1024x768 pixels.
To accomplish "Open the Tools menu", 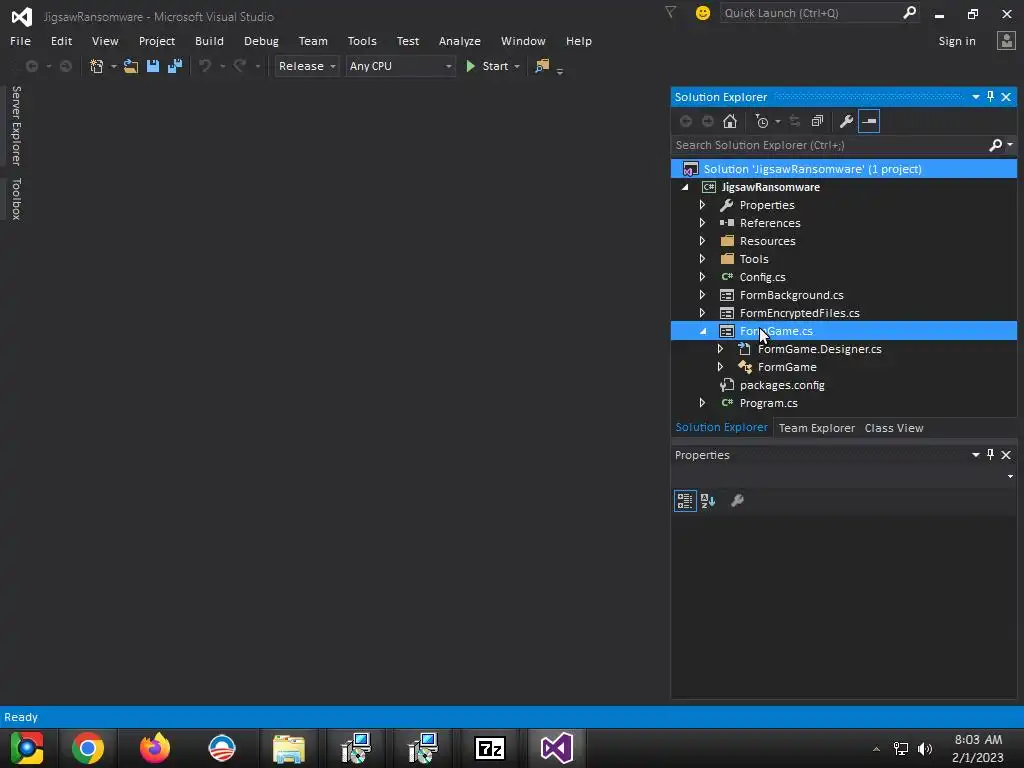I will [x=362, y=40].
